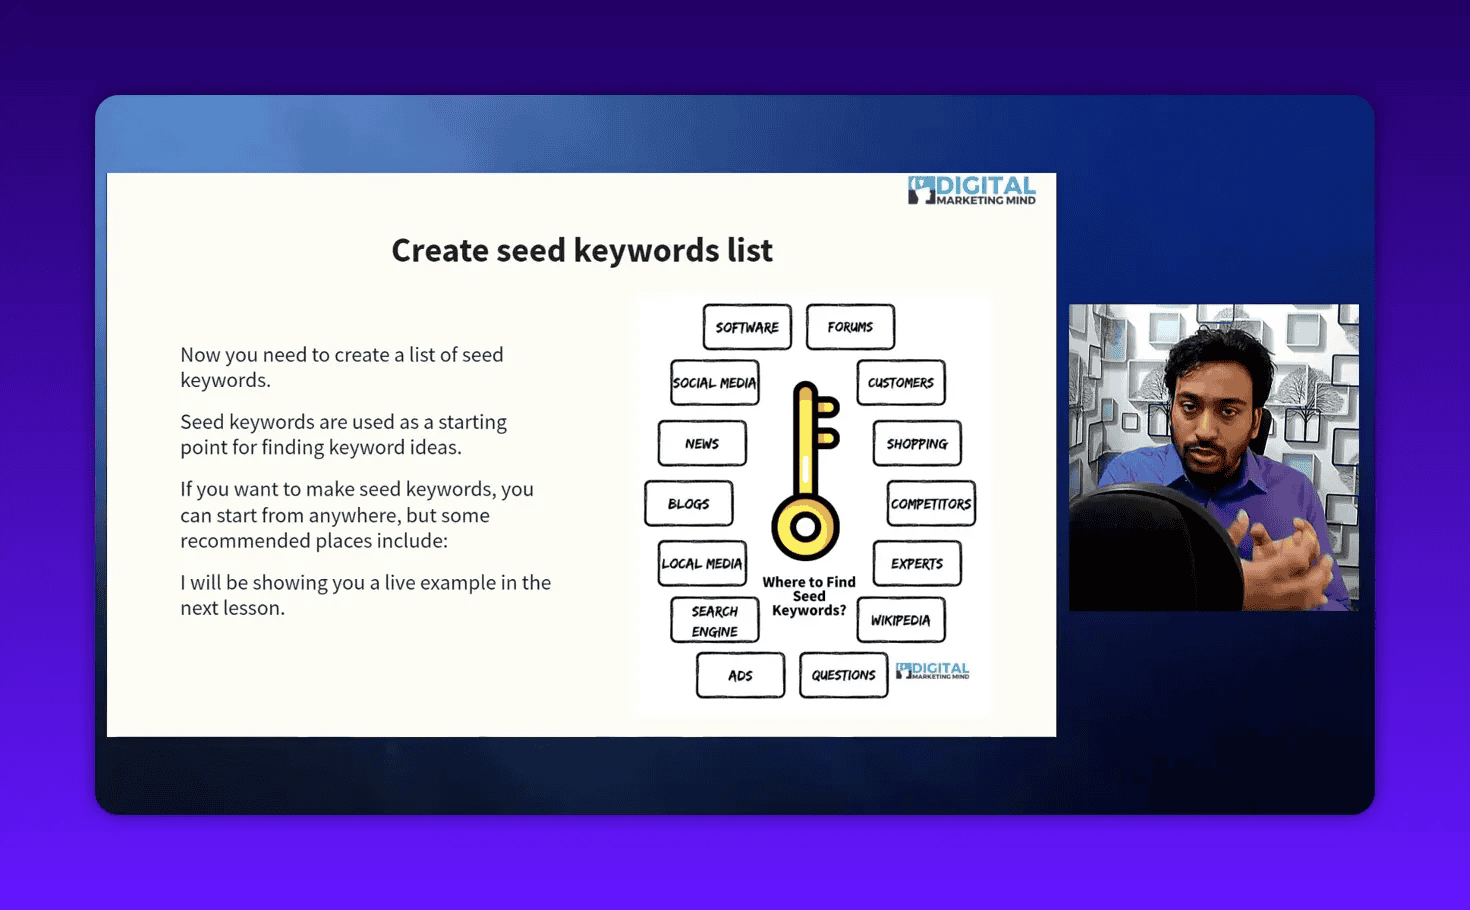Expand the EXPERTS item in the diagram
Viewport: 1470px width, 910px height.
916,563
